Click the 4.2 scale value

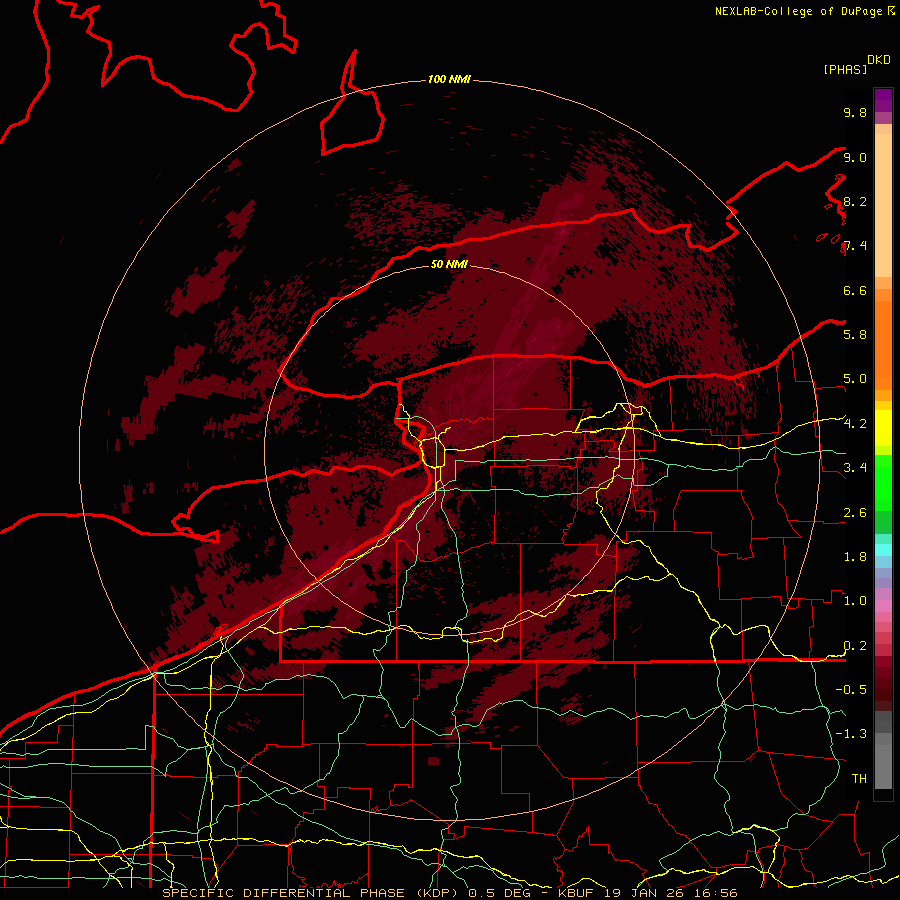click(x=855, y=424)
